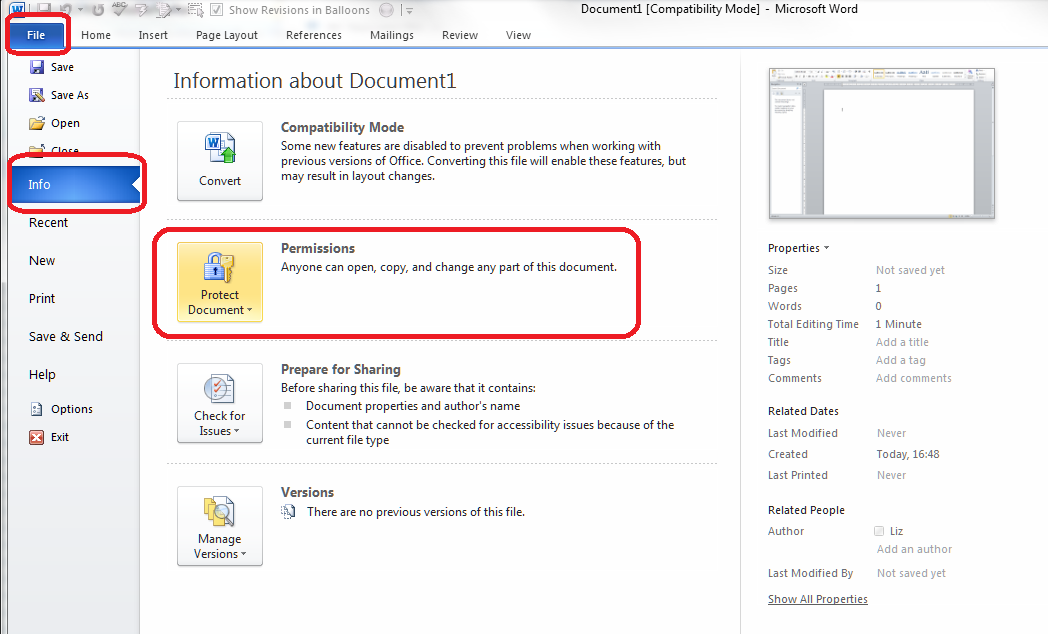Click the document preview thumbnail
The height and width of the screenshot is (634, 1048).
coord(881,143)
